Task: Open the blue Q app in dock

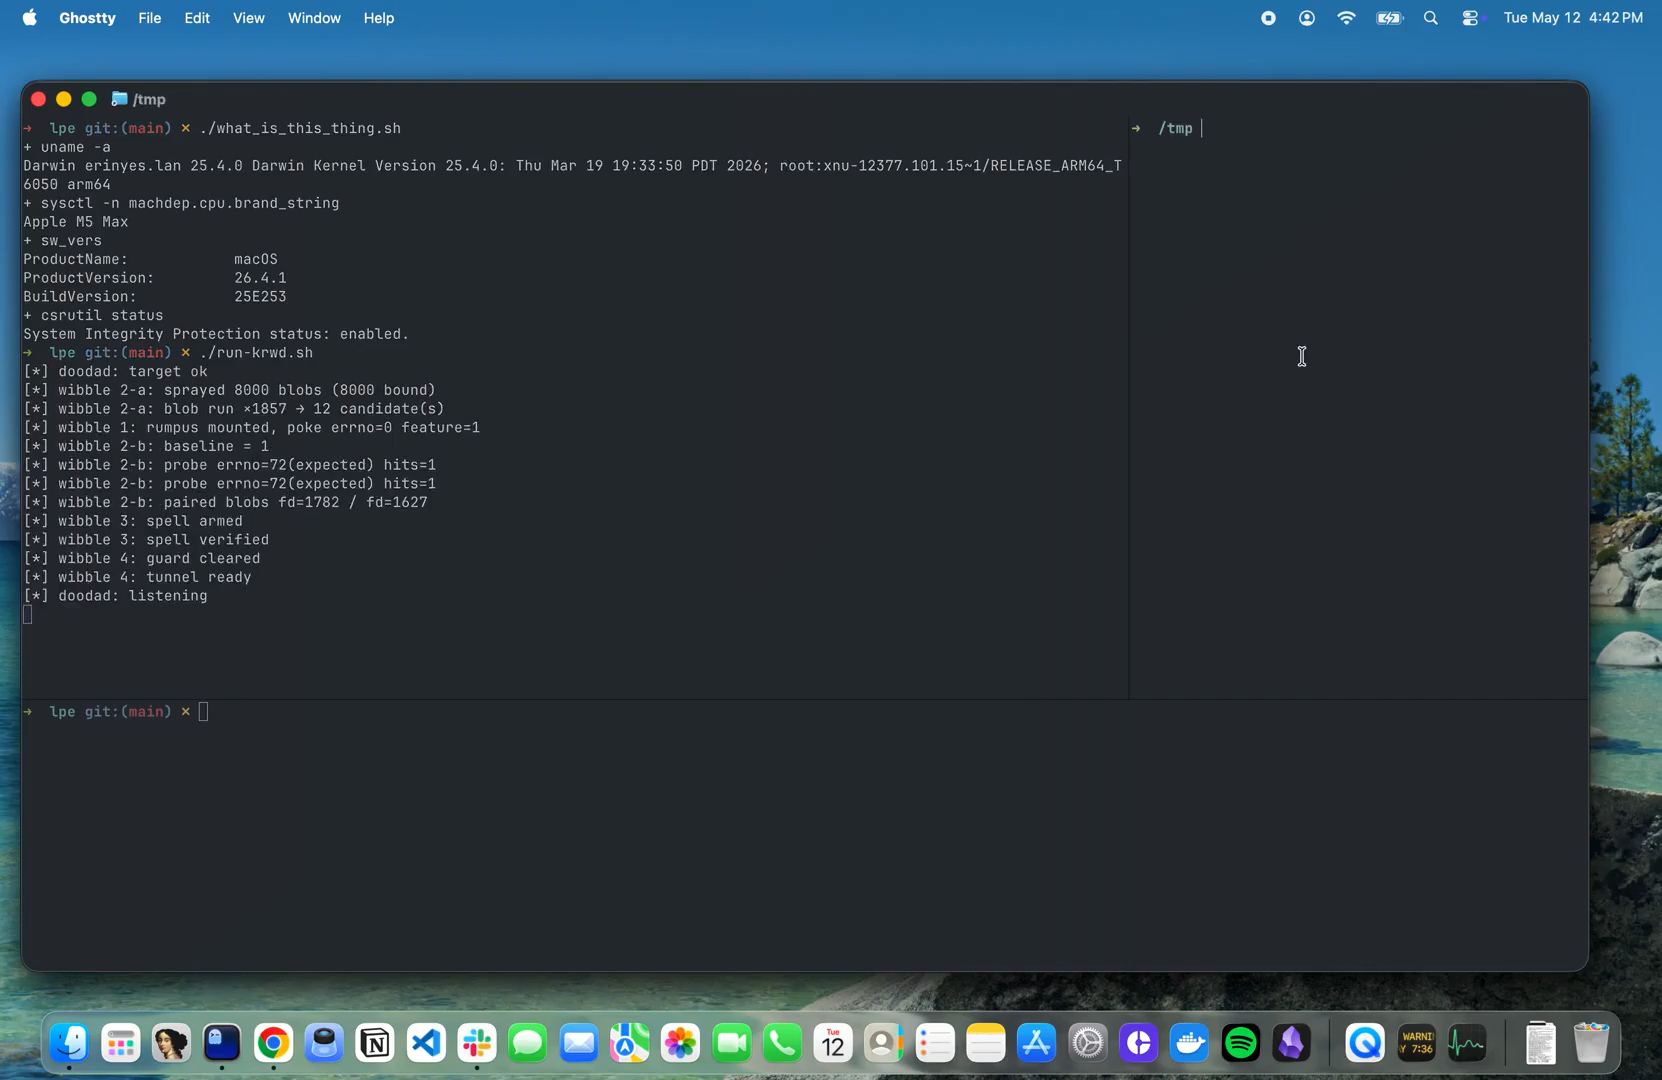Action: (x=1366, y=1043)
